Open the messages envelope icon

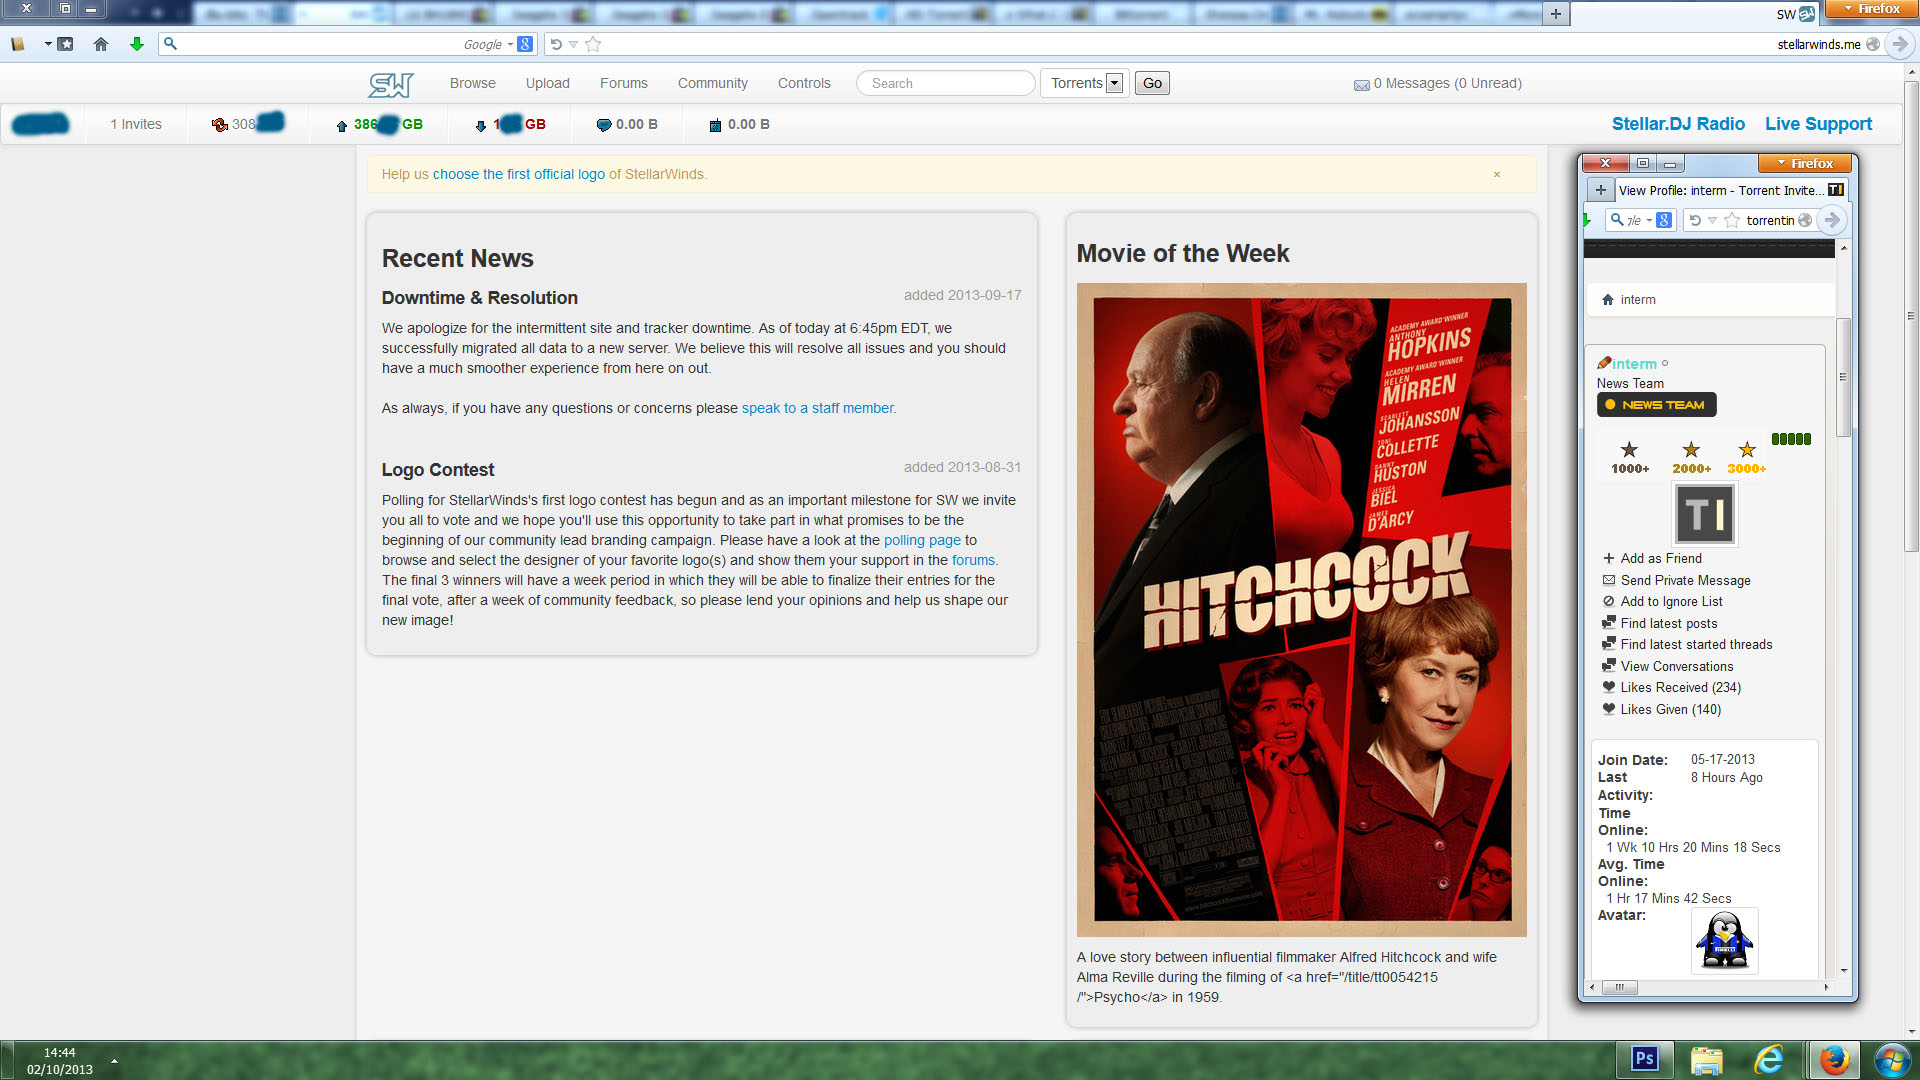(x=1361, y=85)
